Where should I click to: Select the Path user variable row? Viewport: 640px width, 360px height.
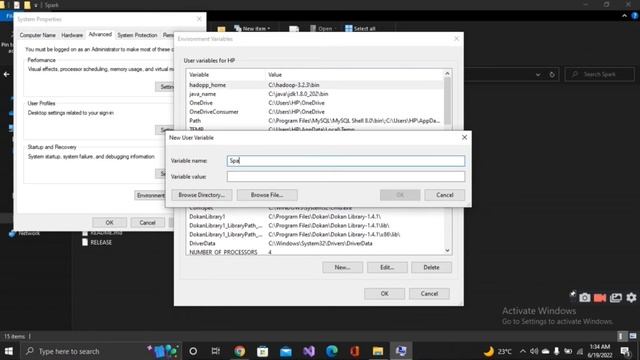click(315, 121)
